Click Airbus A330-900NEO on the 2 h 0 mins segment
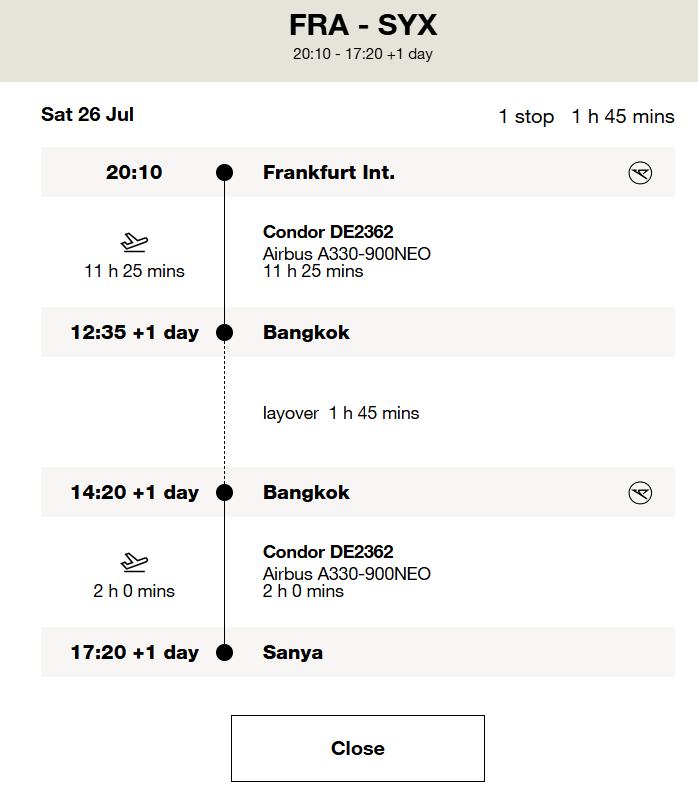This screenshot has width=698, height=789. [346, 574]
